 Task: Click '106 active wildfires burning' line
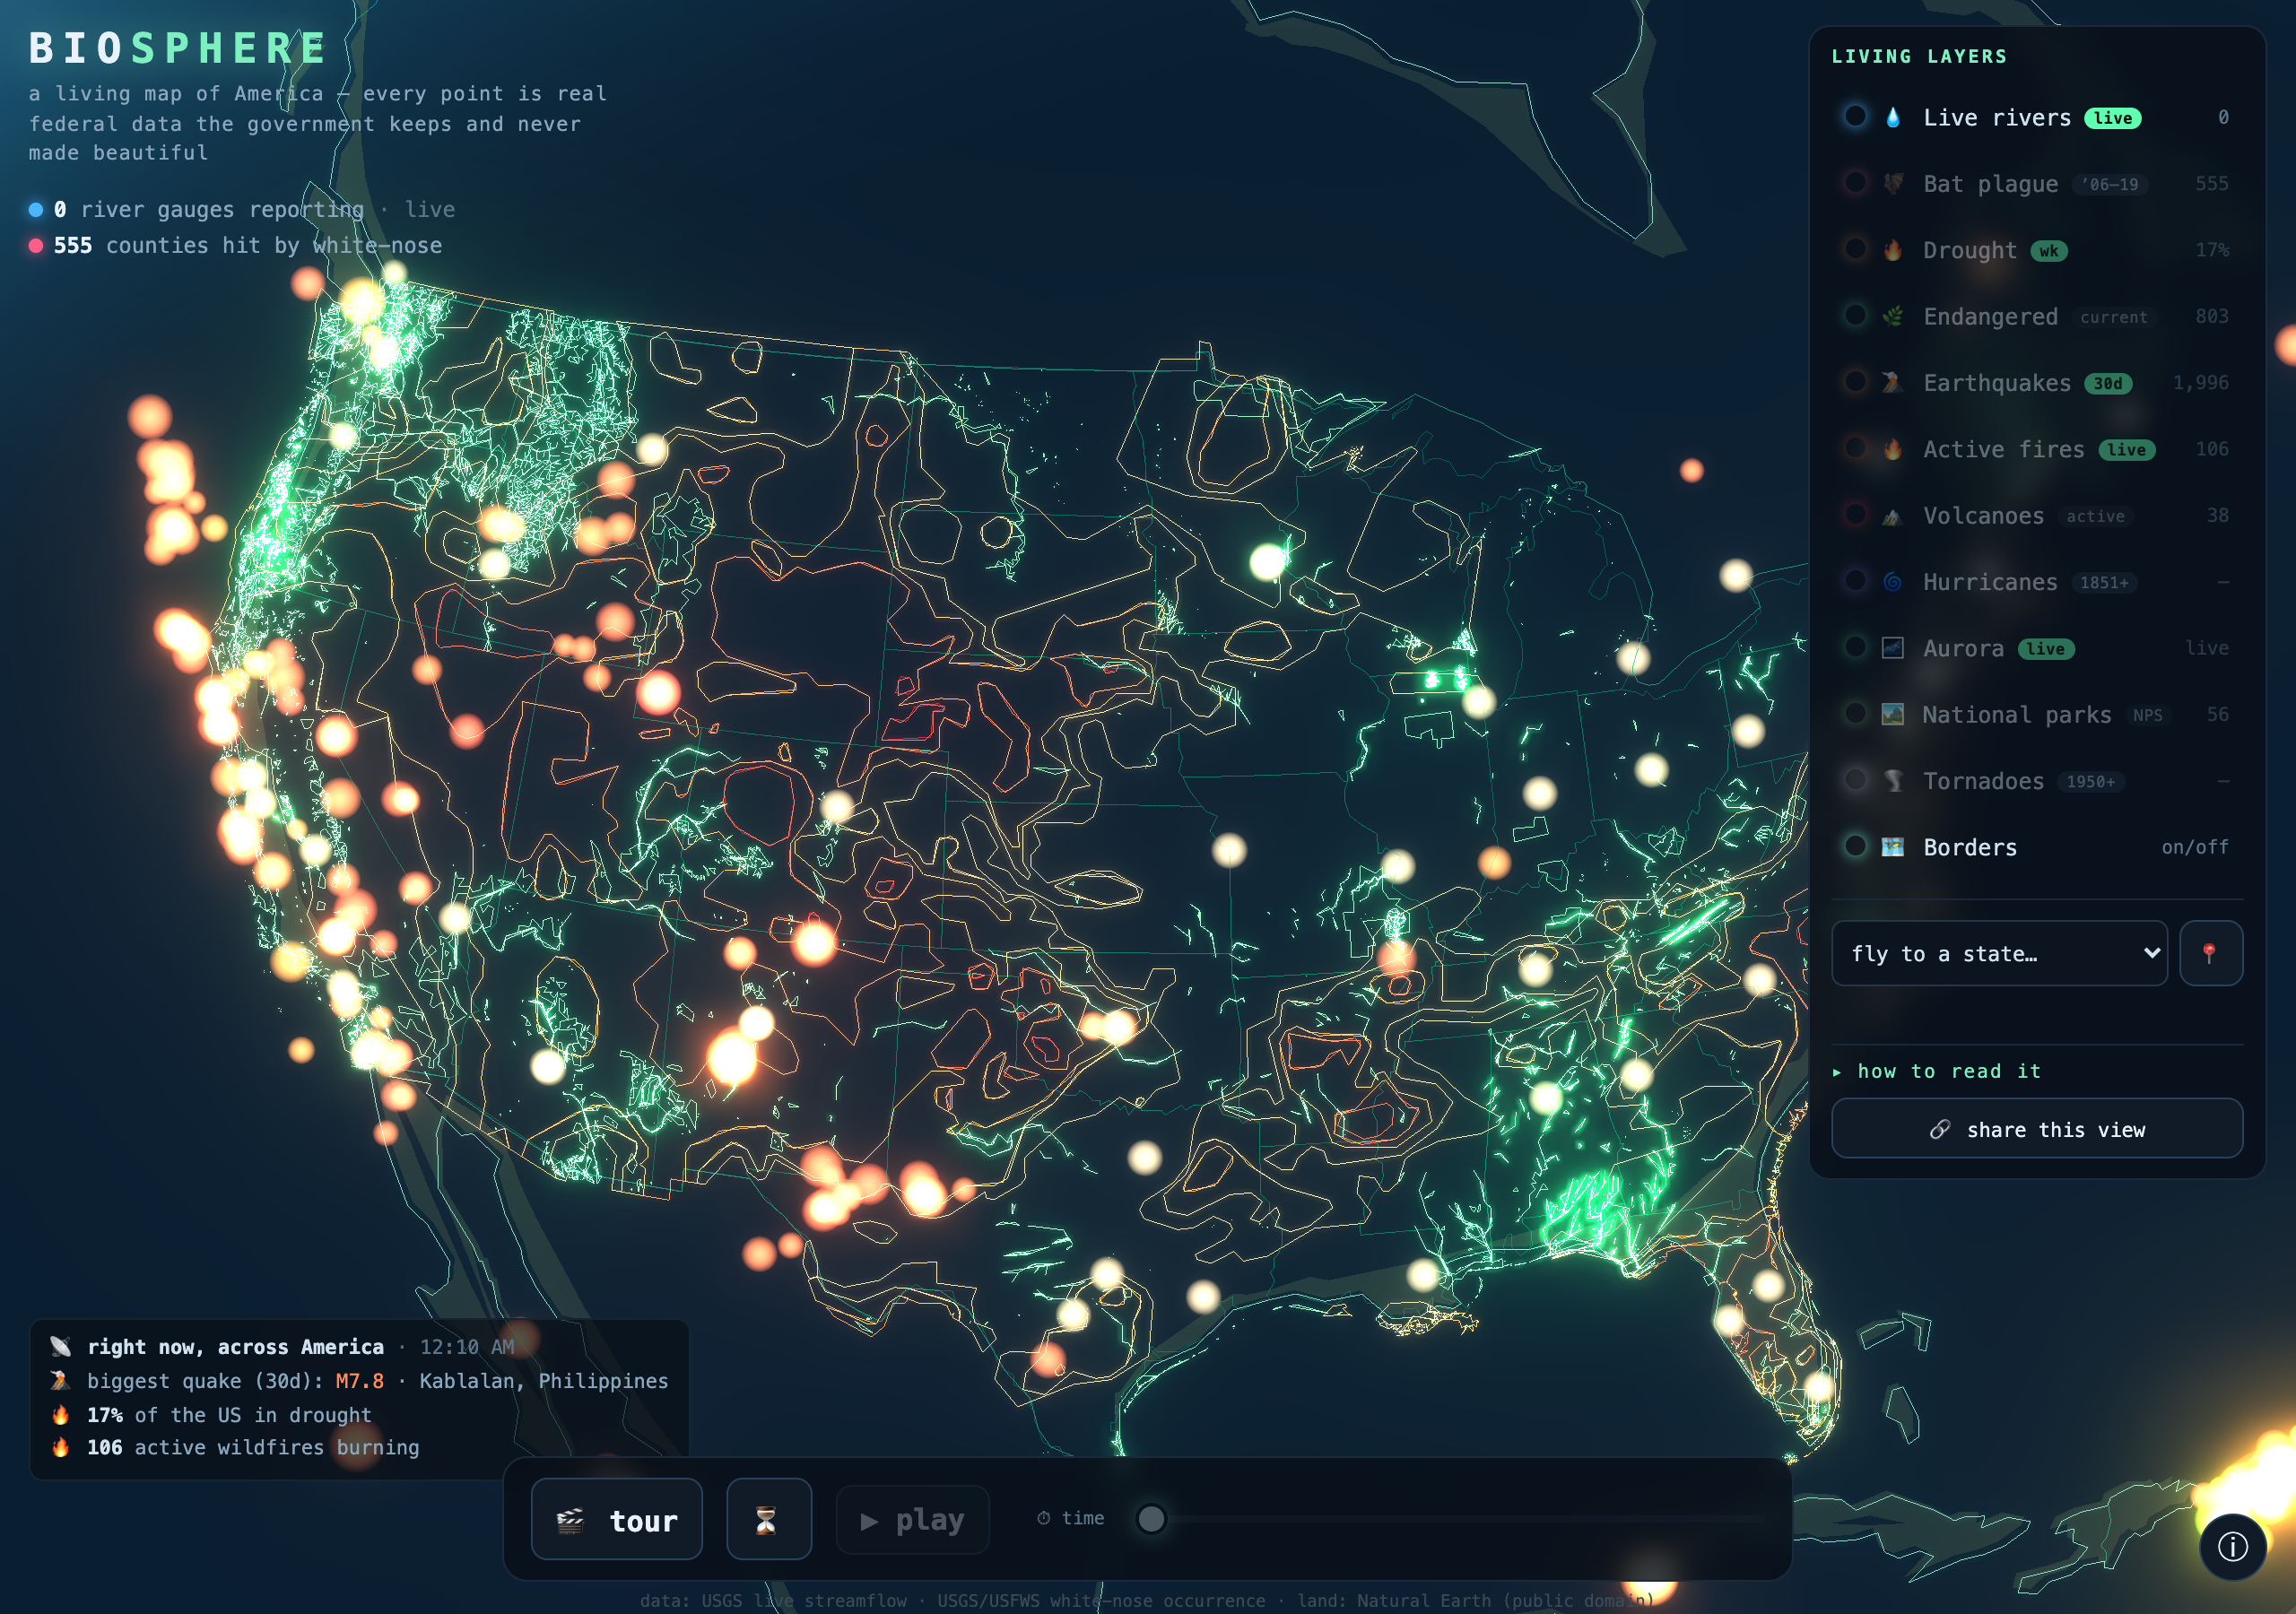tap(253, 1447)
